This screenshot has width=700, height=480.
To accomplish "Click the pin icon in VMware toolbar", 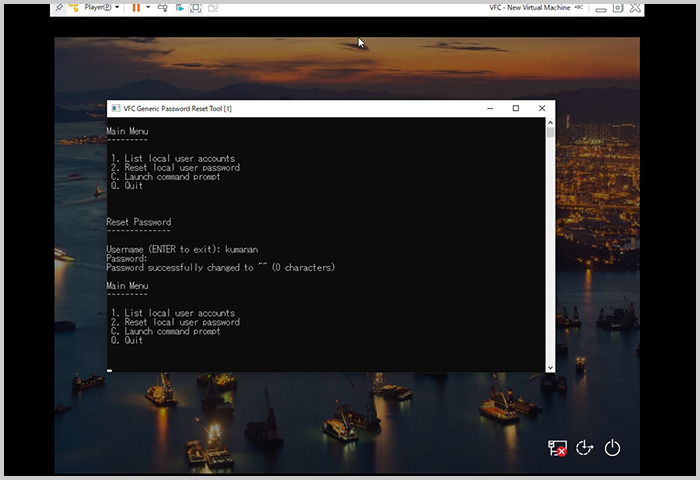I will (x=58, y=8).
